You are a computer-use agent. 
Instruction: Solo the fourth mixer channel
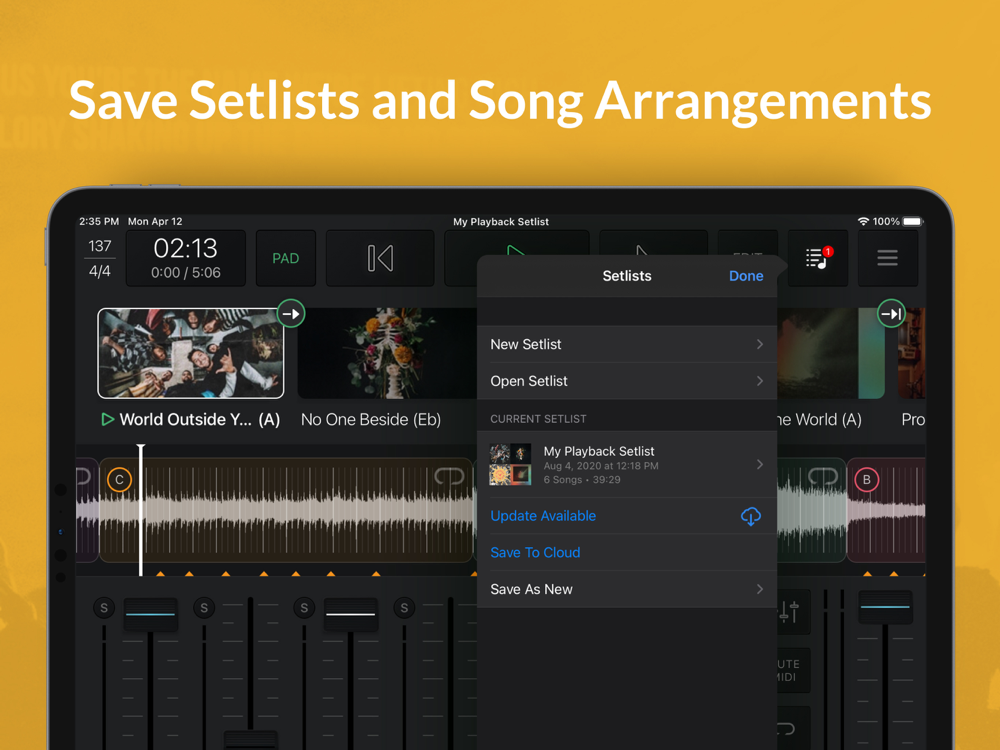point(404,608)
